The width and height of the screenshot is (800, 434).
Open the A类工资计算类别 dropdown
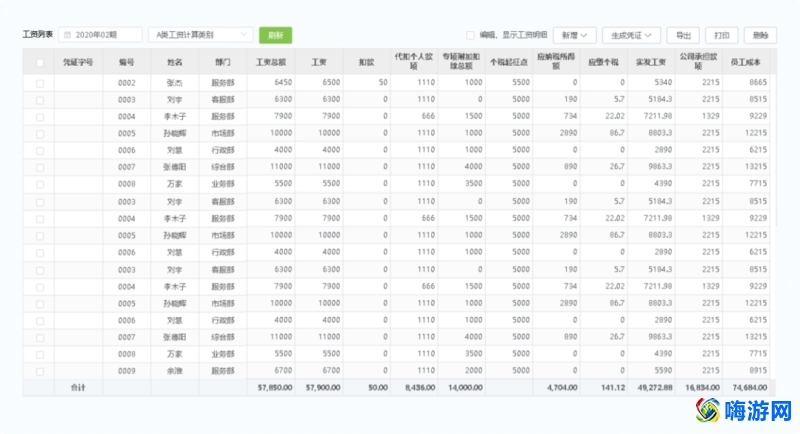click(x=201, y=35)
